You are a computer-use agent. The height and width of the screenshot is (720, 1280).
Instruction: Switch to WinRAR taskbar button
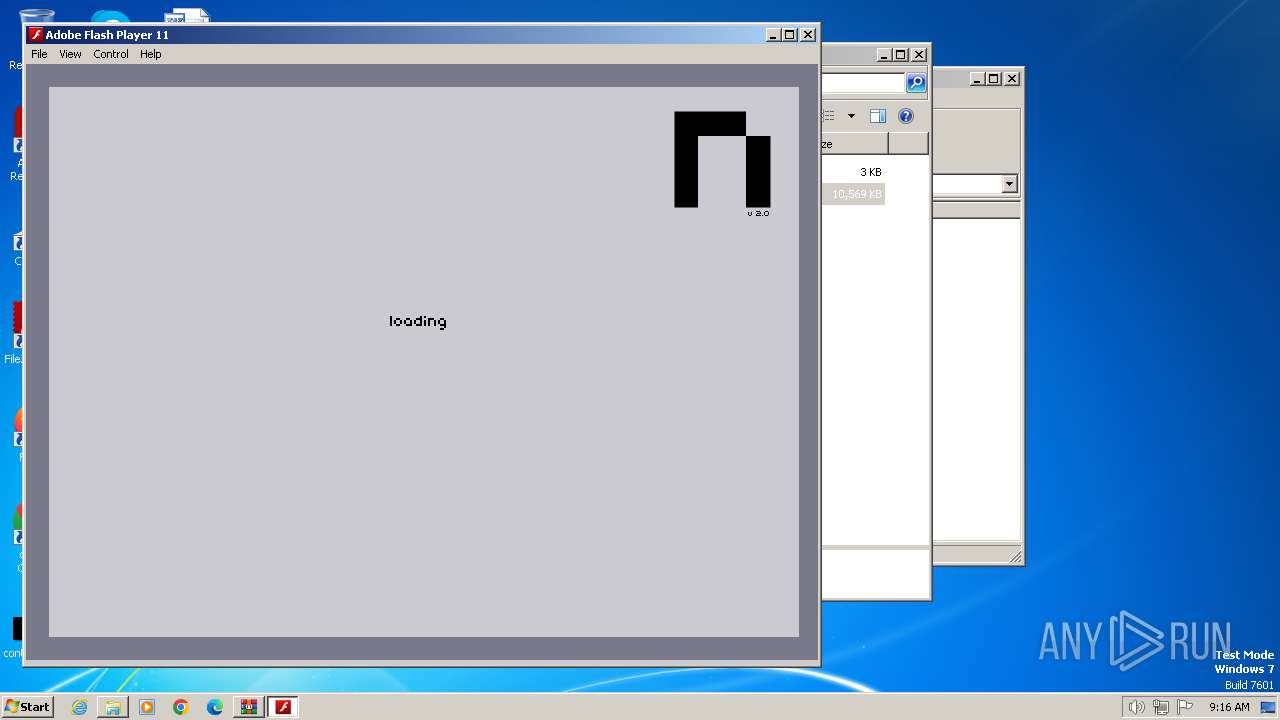[249, 707]
